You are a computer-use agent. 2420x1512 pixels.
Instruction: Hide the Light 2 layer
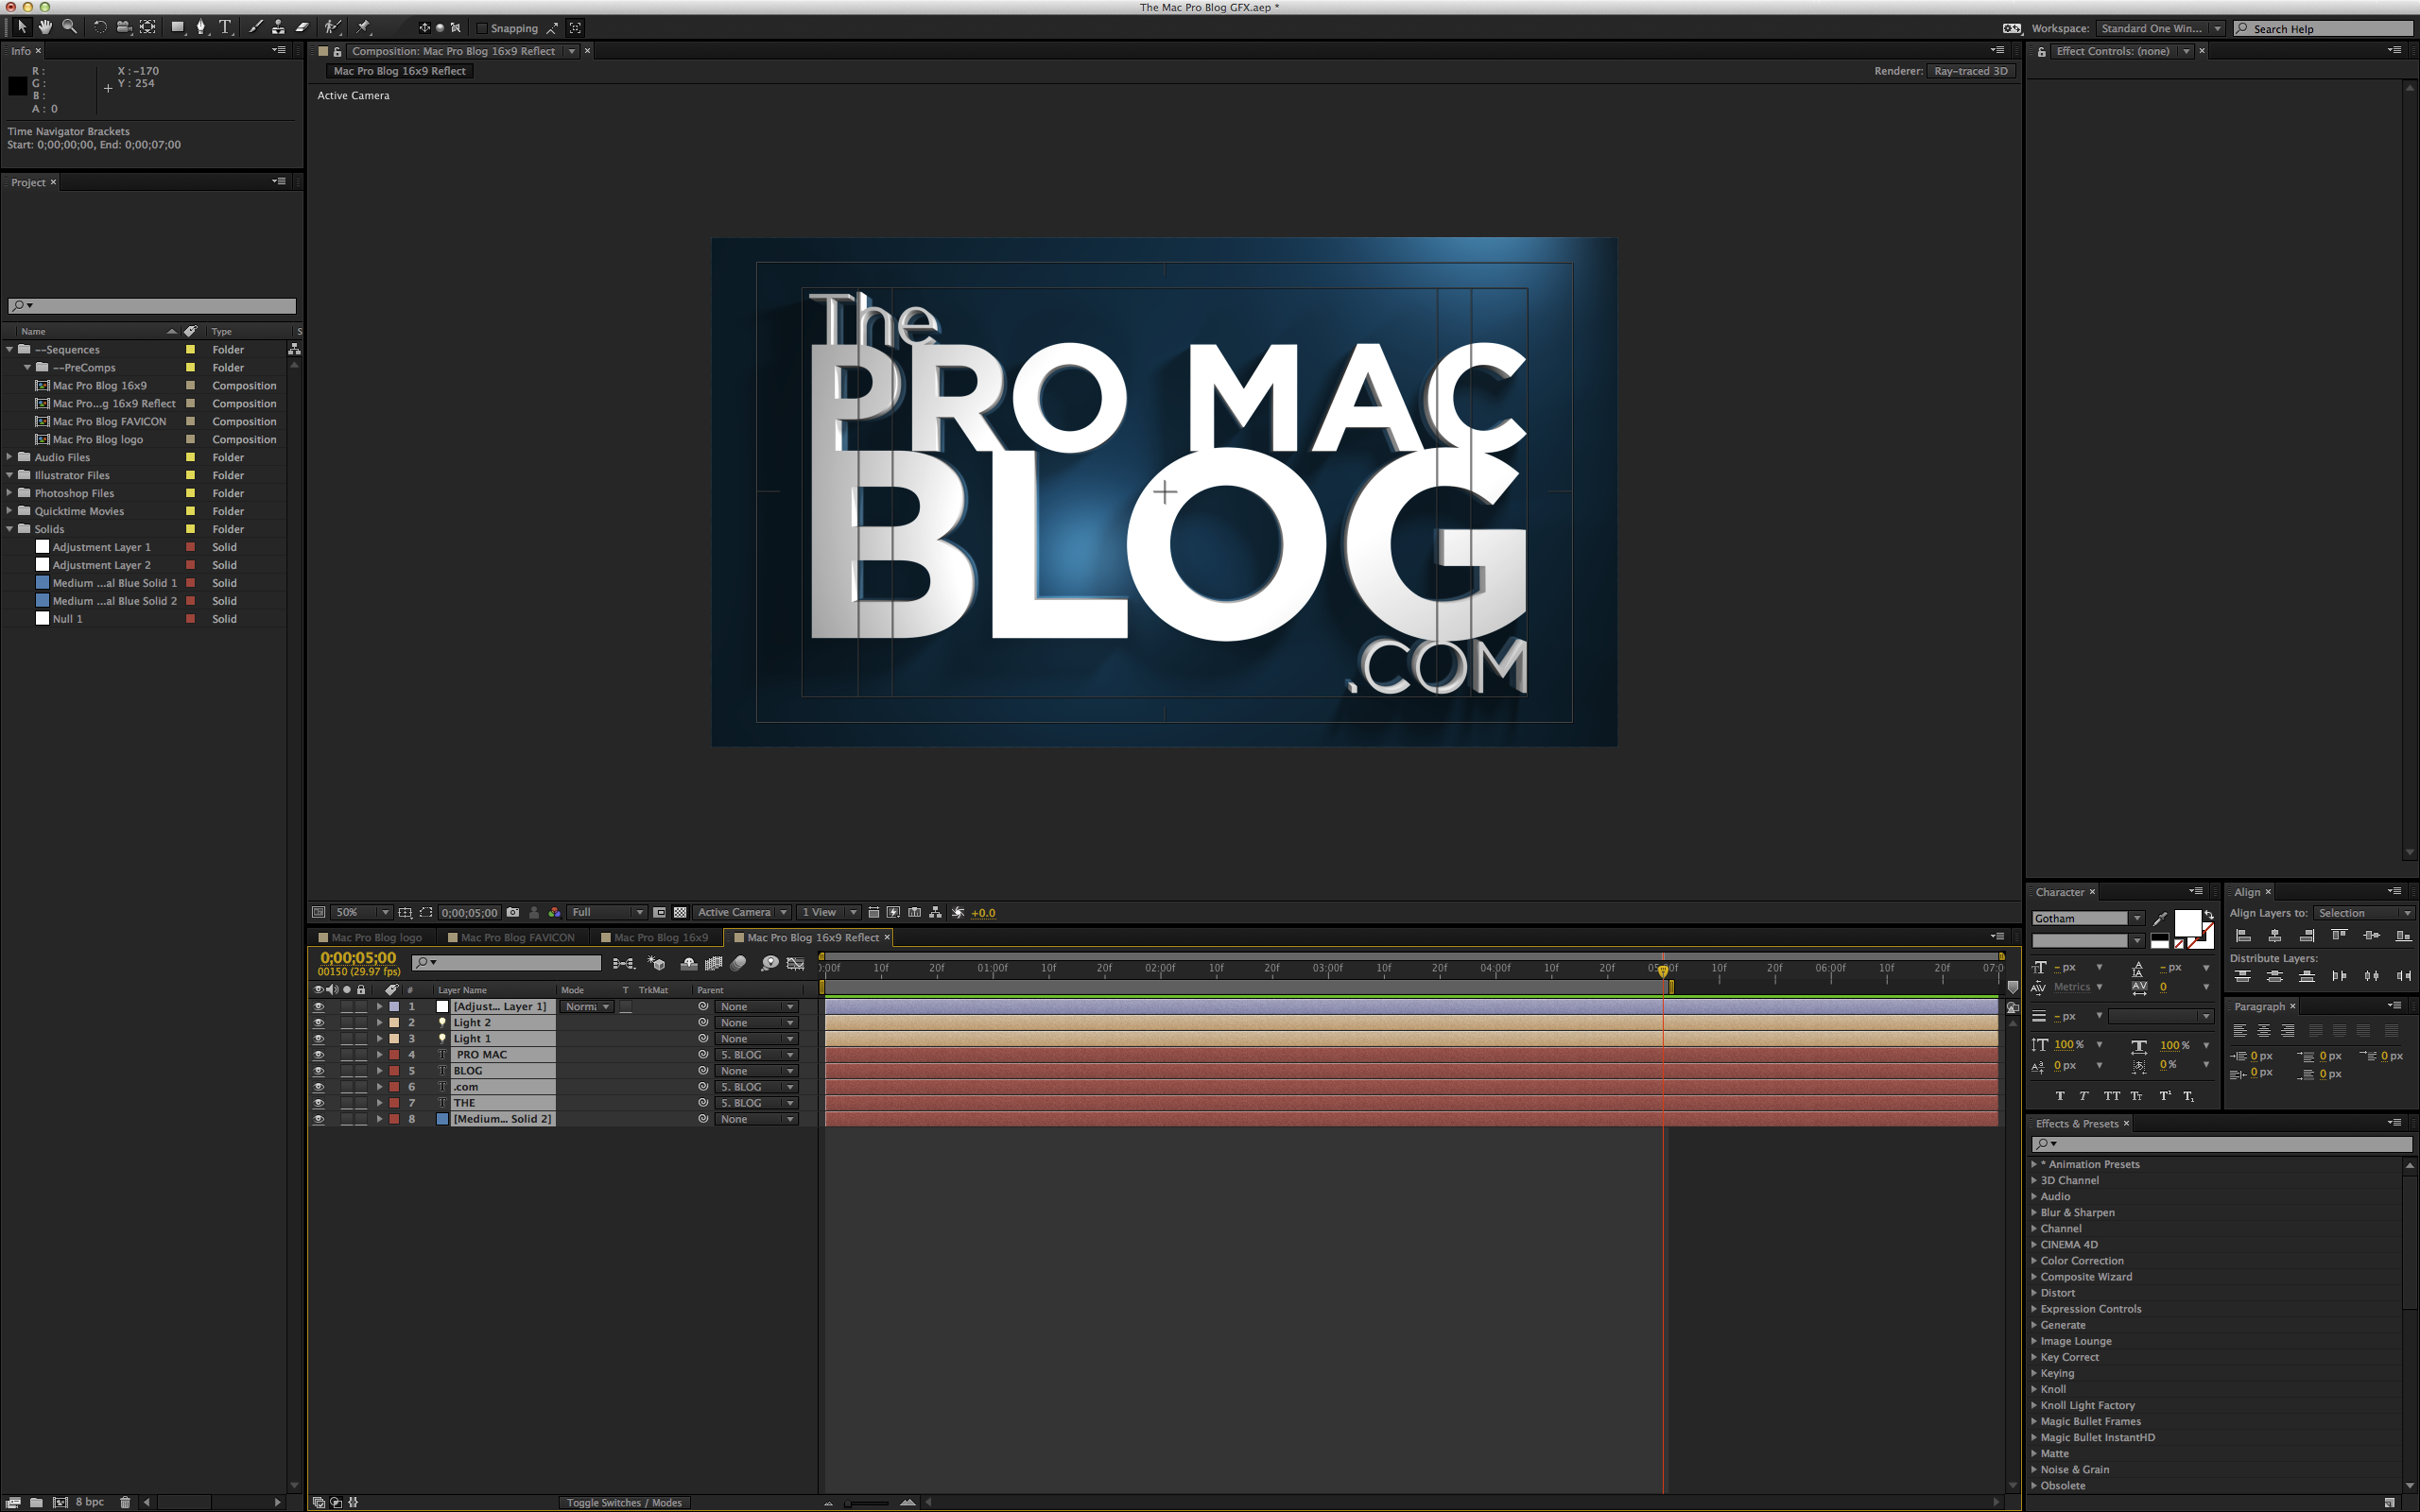318,1023
